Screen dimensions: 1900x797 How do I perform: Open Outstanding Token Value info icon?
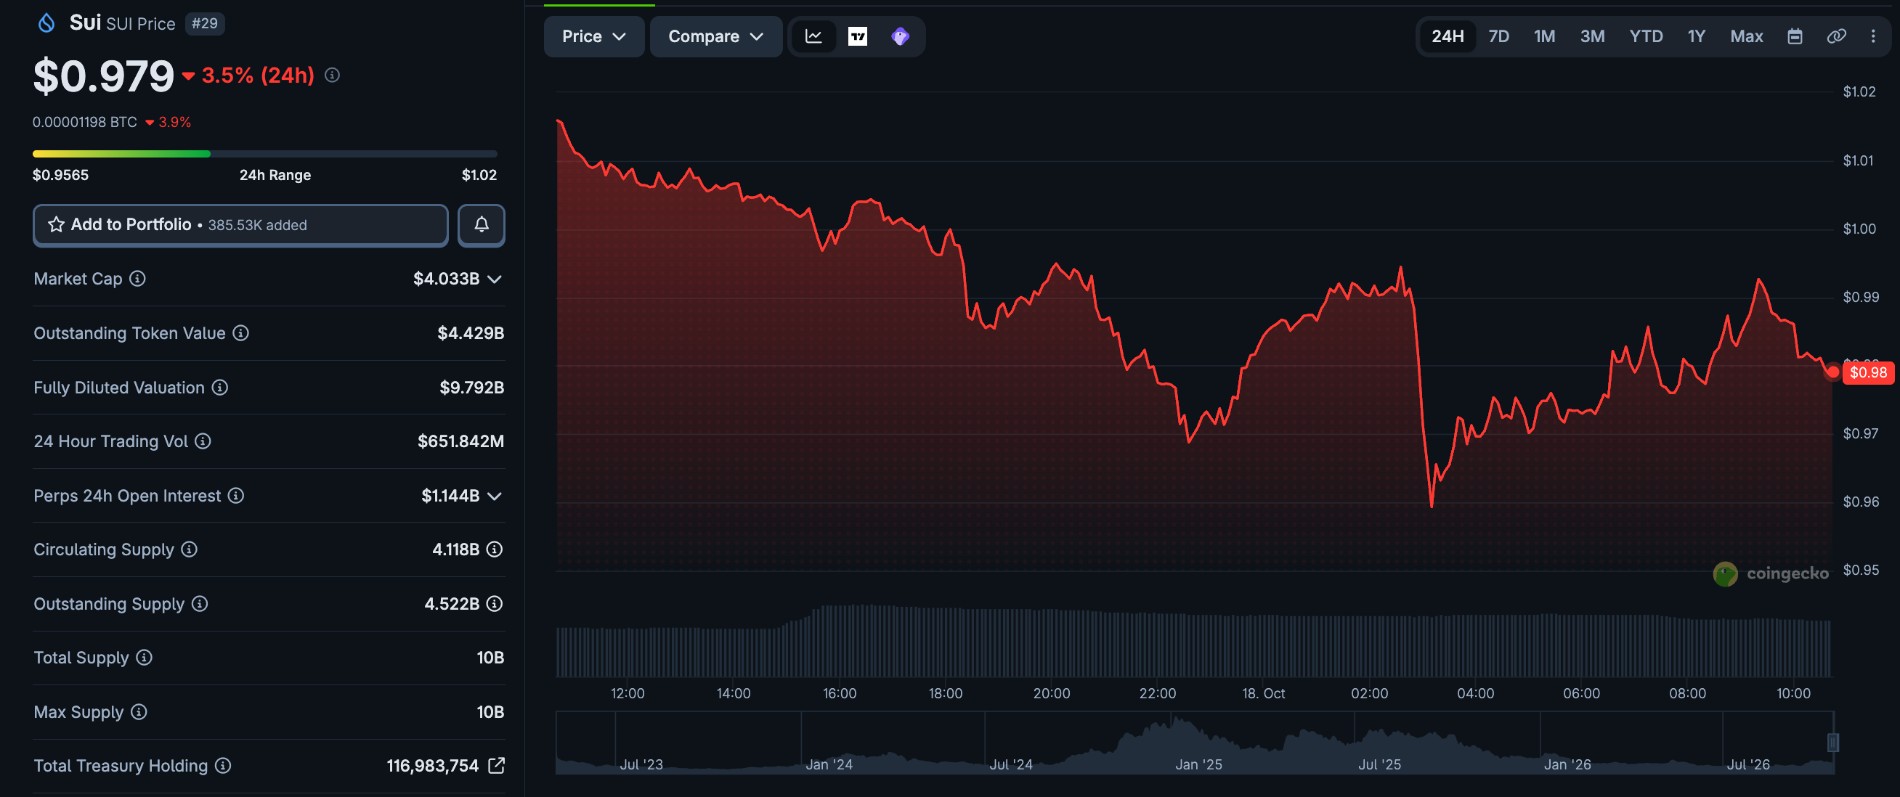point(241,333)
